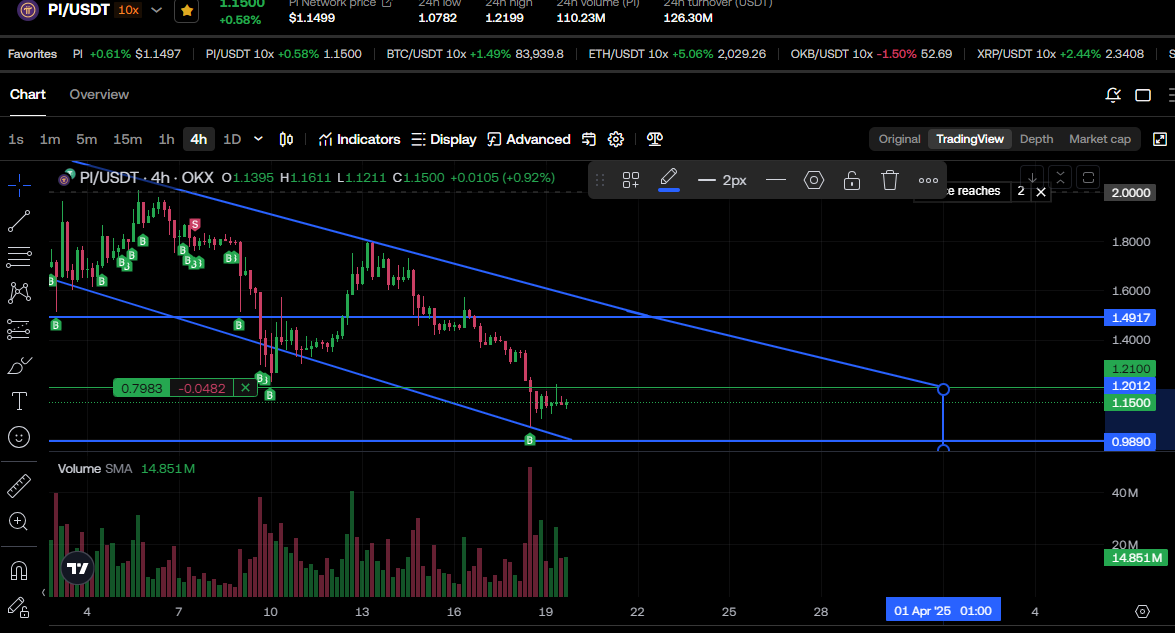Click the 0.9890 horizontal line price label
Viewport: 1175px width, 633px height.
pyautogui.click(x=1130, y=442)
